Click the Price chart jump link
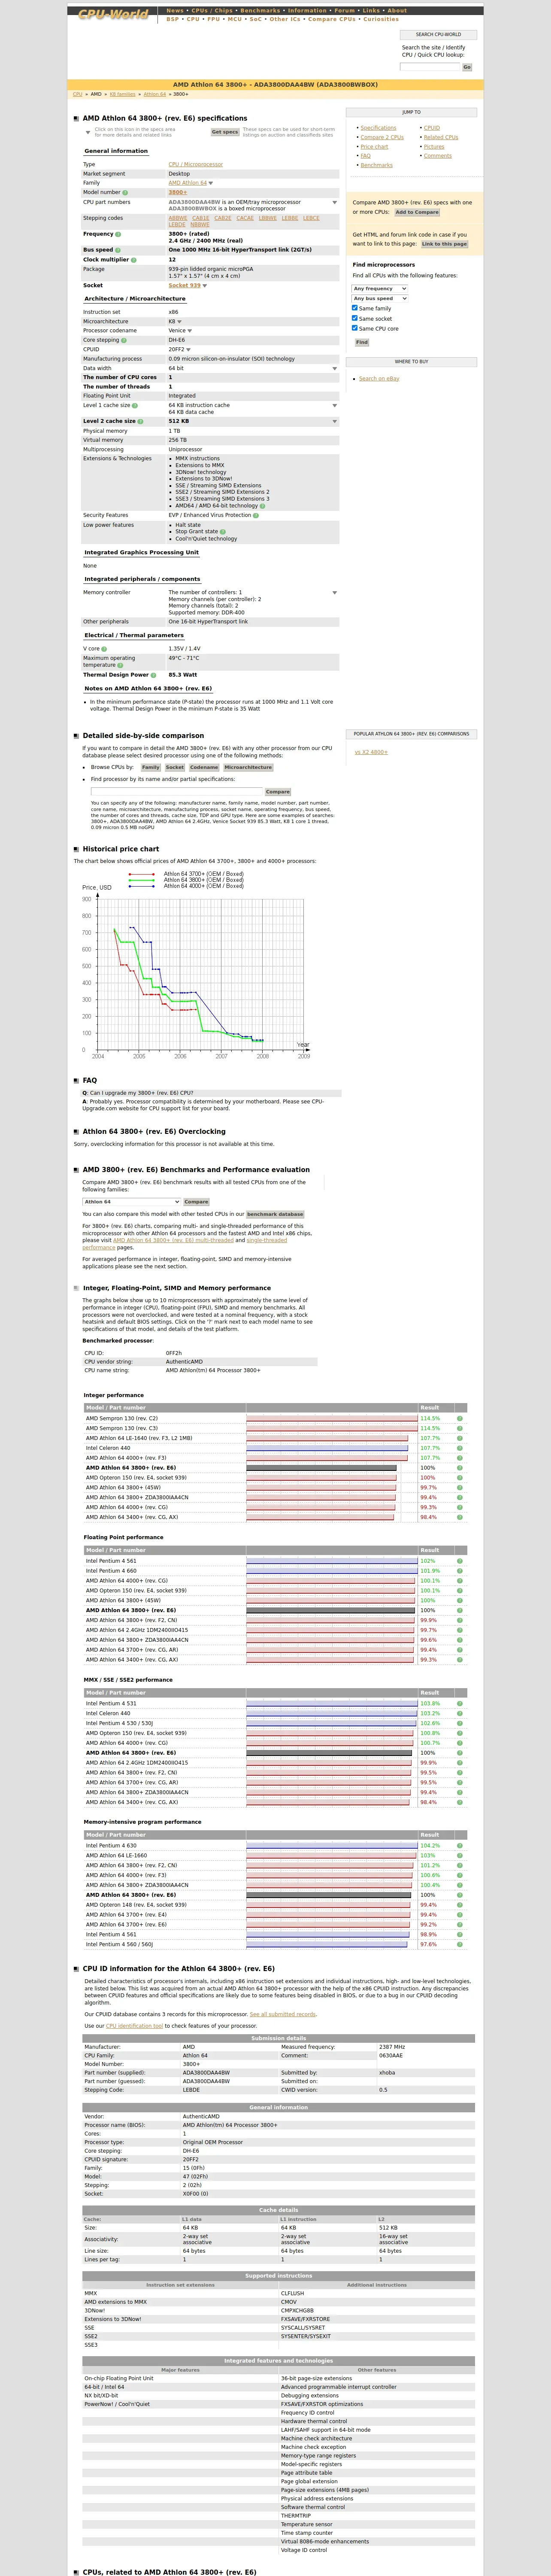551x2576 pixels. [374, 146]
